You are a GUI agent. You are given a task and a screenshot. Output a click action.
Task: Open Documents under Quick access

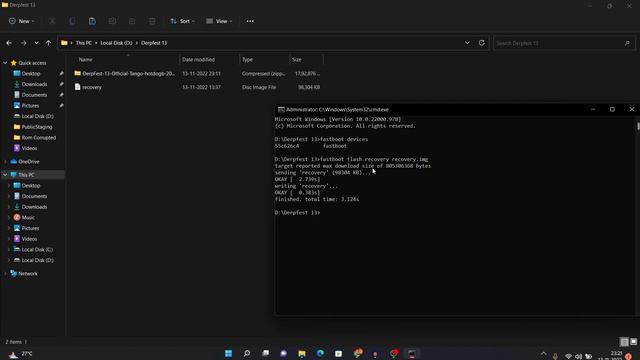tap(34, 95)
